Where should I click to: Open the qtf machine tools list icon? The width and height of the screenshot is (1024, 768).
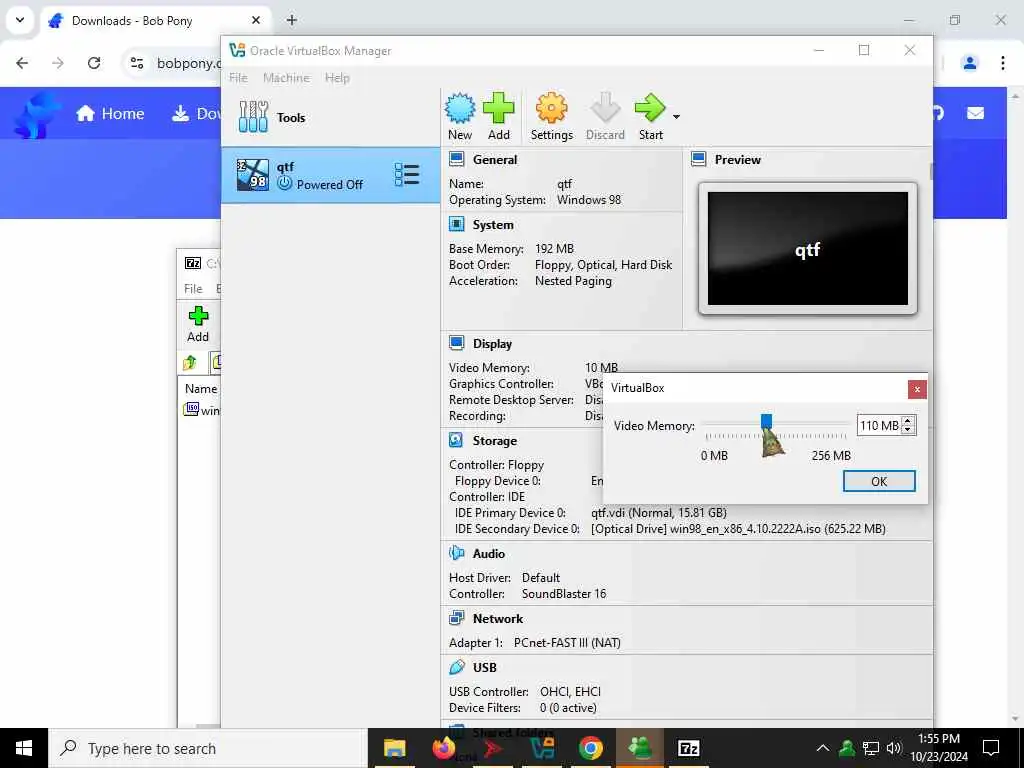(x=407, y=175)
